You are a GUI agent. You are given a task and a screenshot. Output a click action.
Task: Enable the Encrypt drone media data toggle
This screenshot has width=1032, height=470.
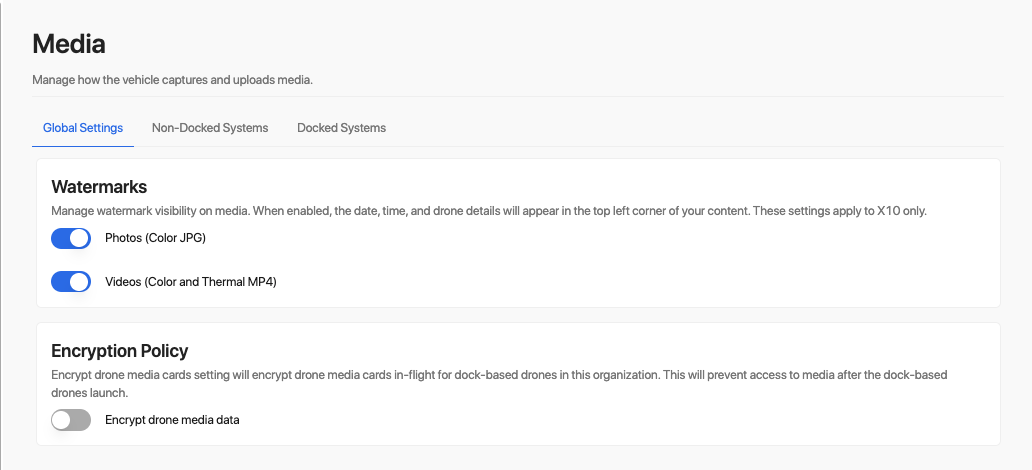pos(71,420)
